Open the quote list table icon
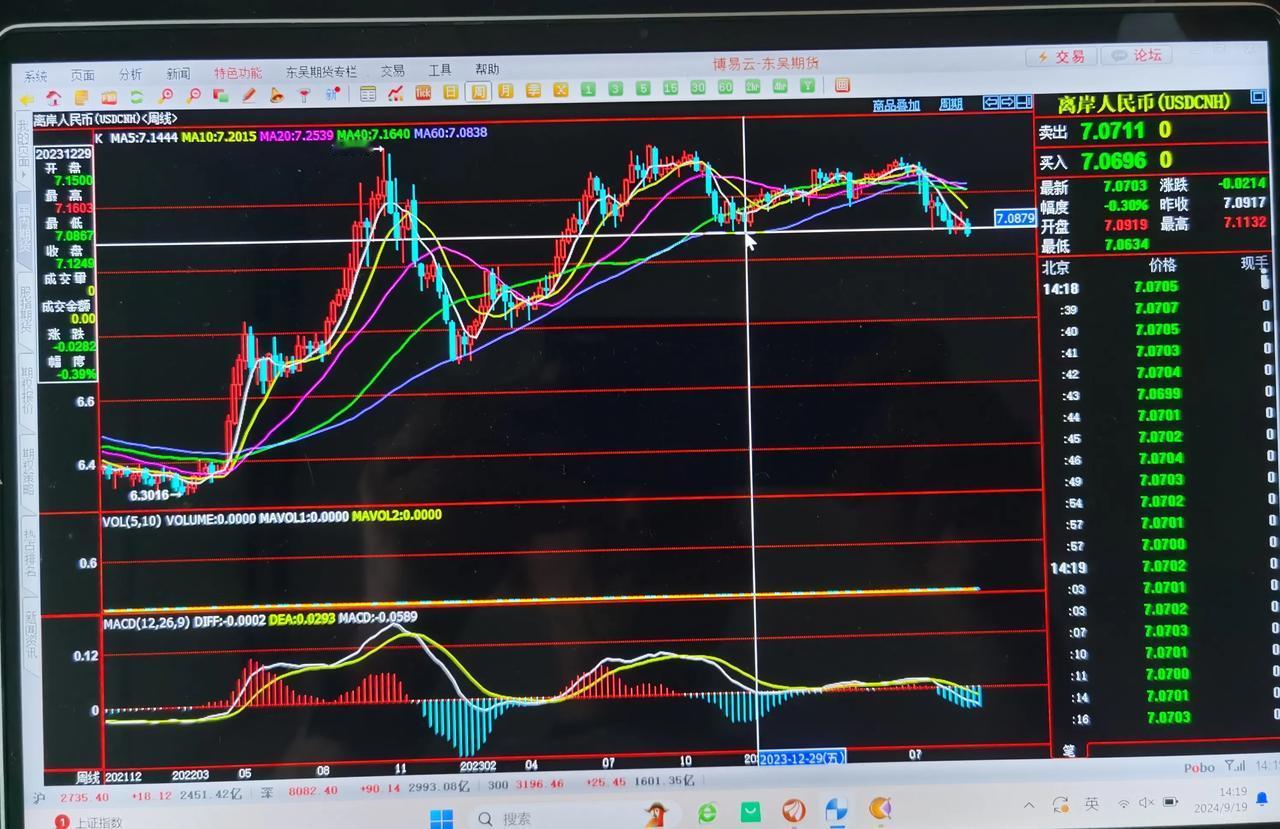1280x829 pixels. pyautogui.click(x=368, y=94)
